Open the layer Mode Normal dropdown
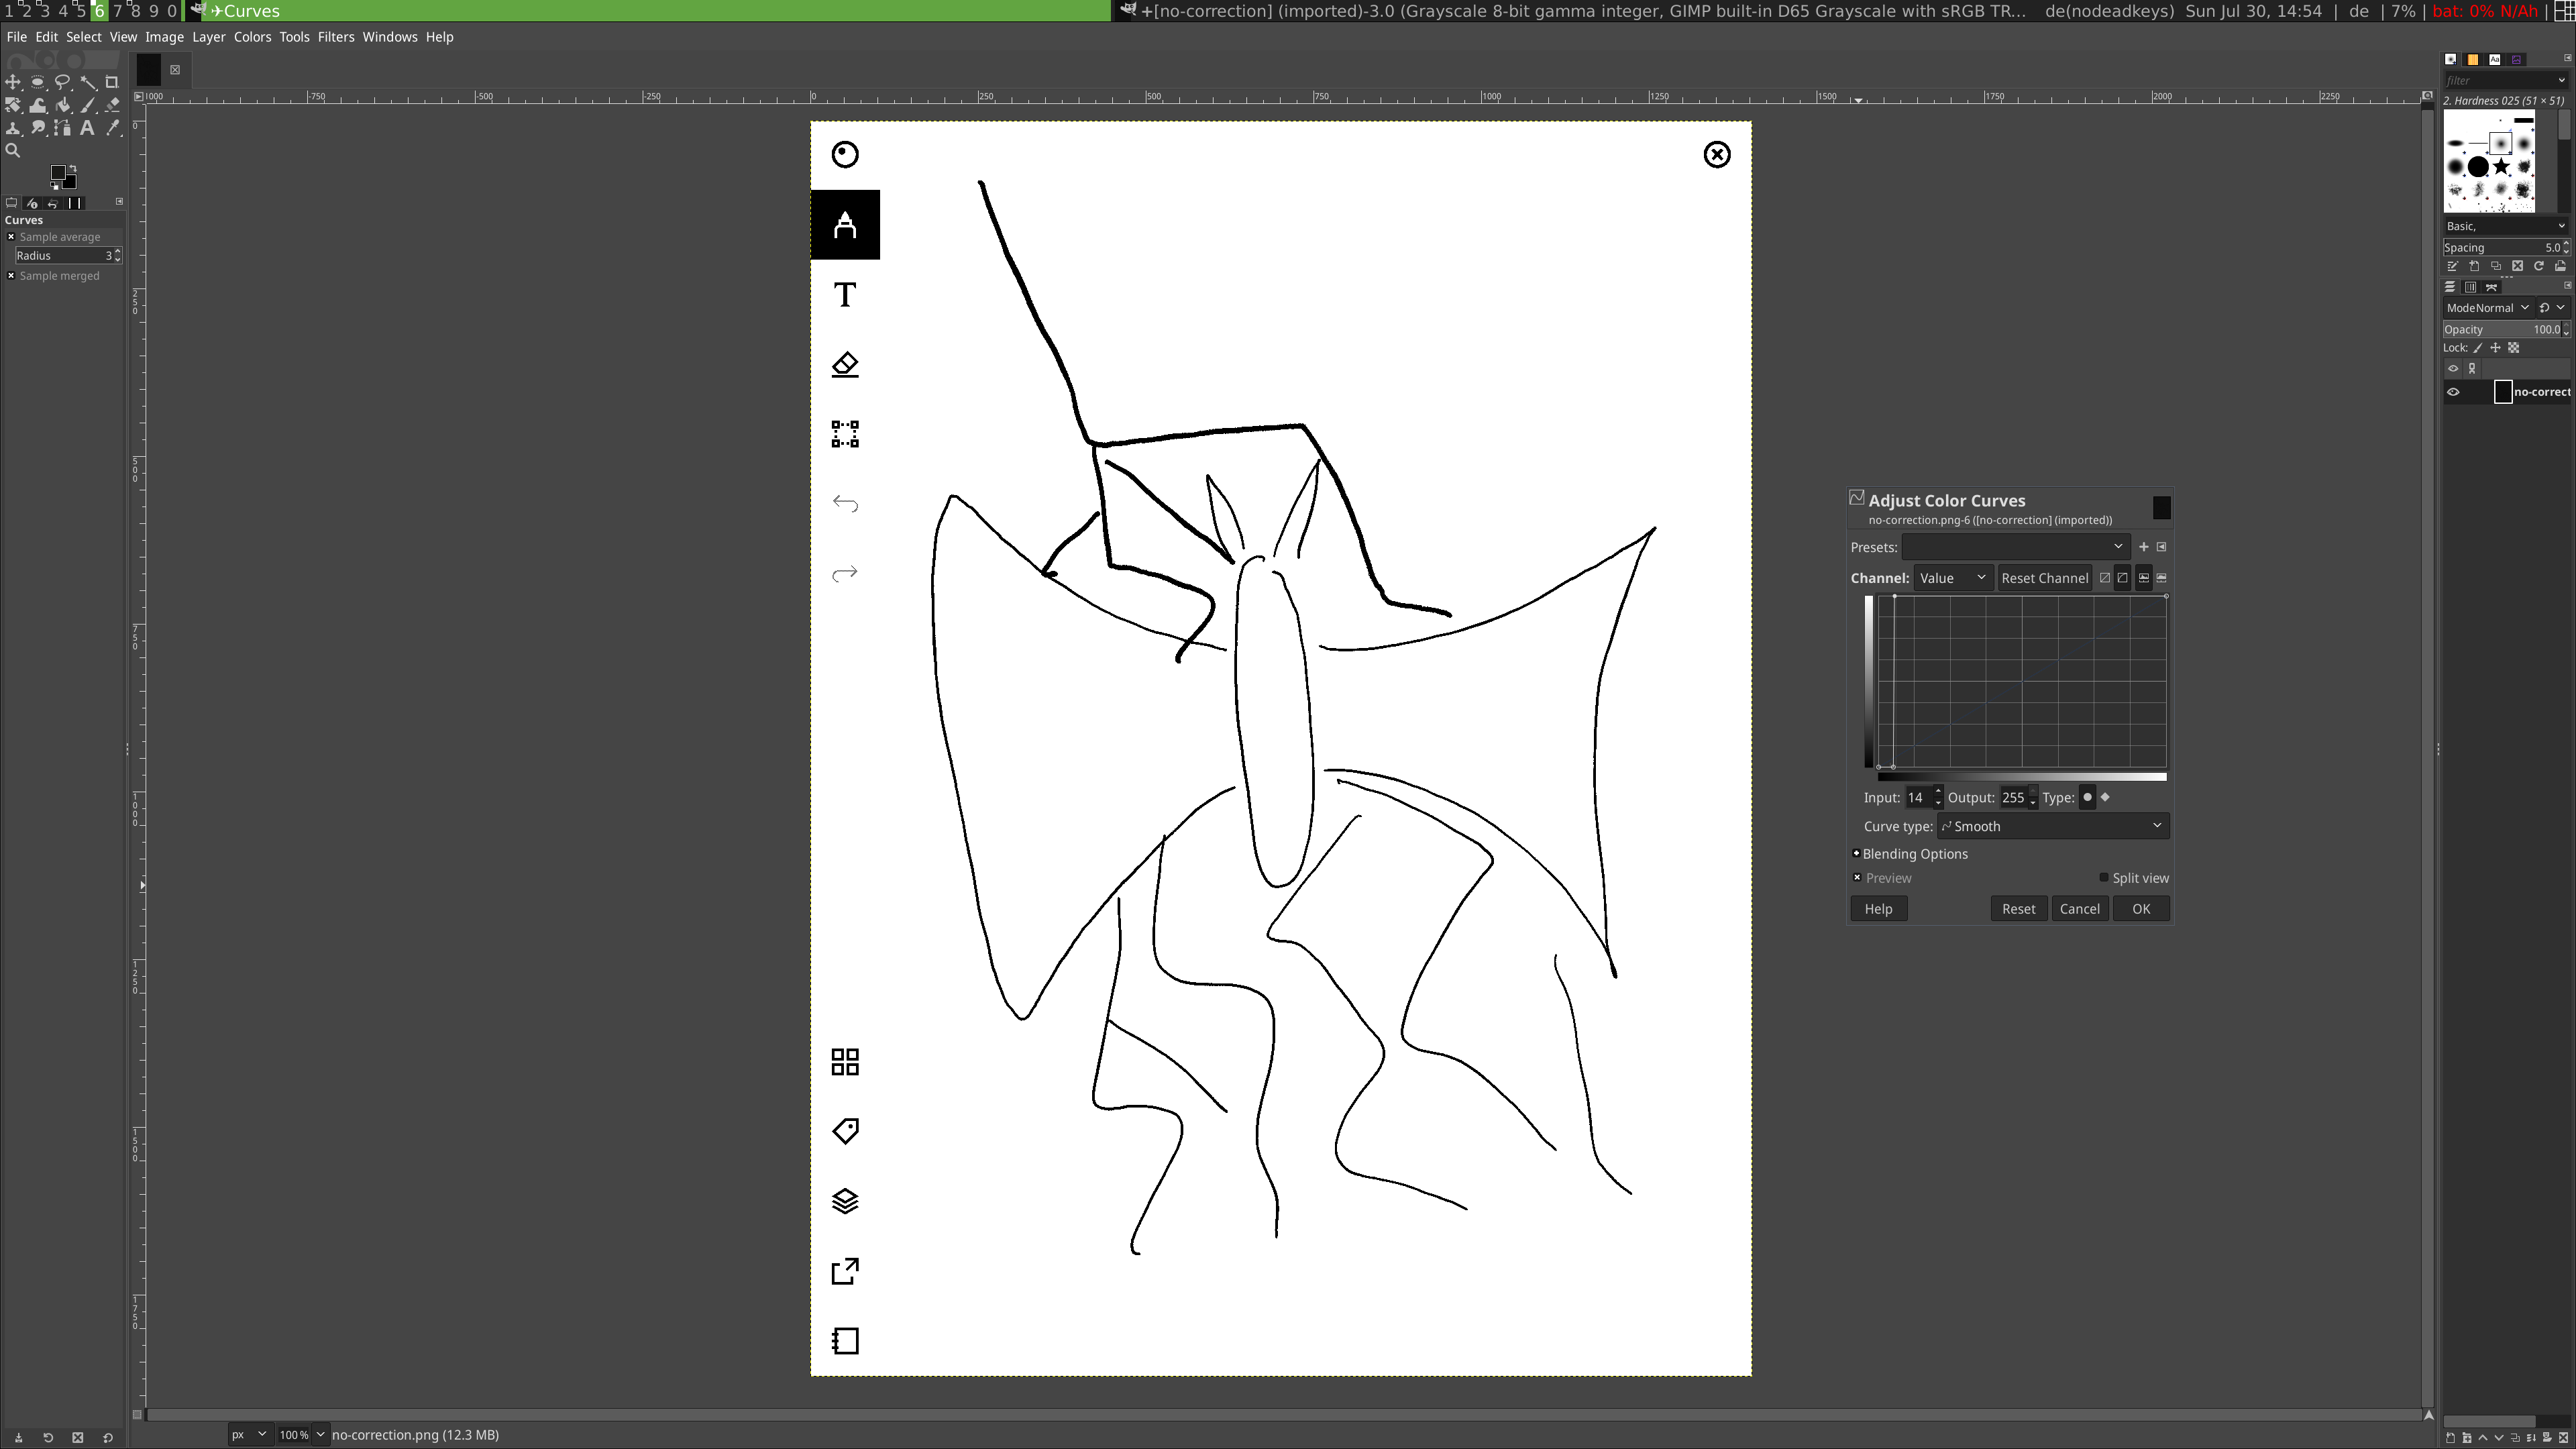 coord(2489,308)
